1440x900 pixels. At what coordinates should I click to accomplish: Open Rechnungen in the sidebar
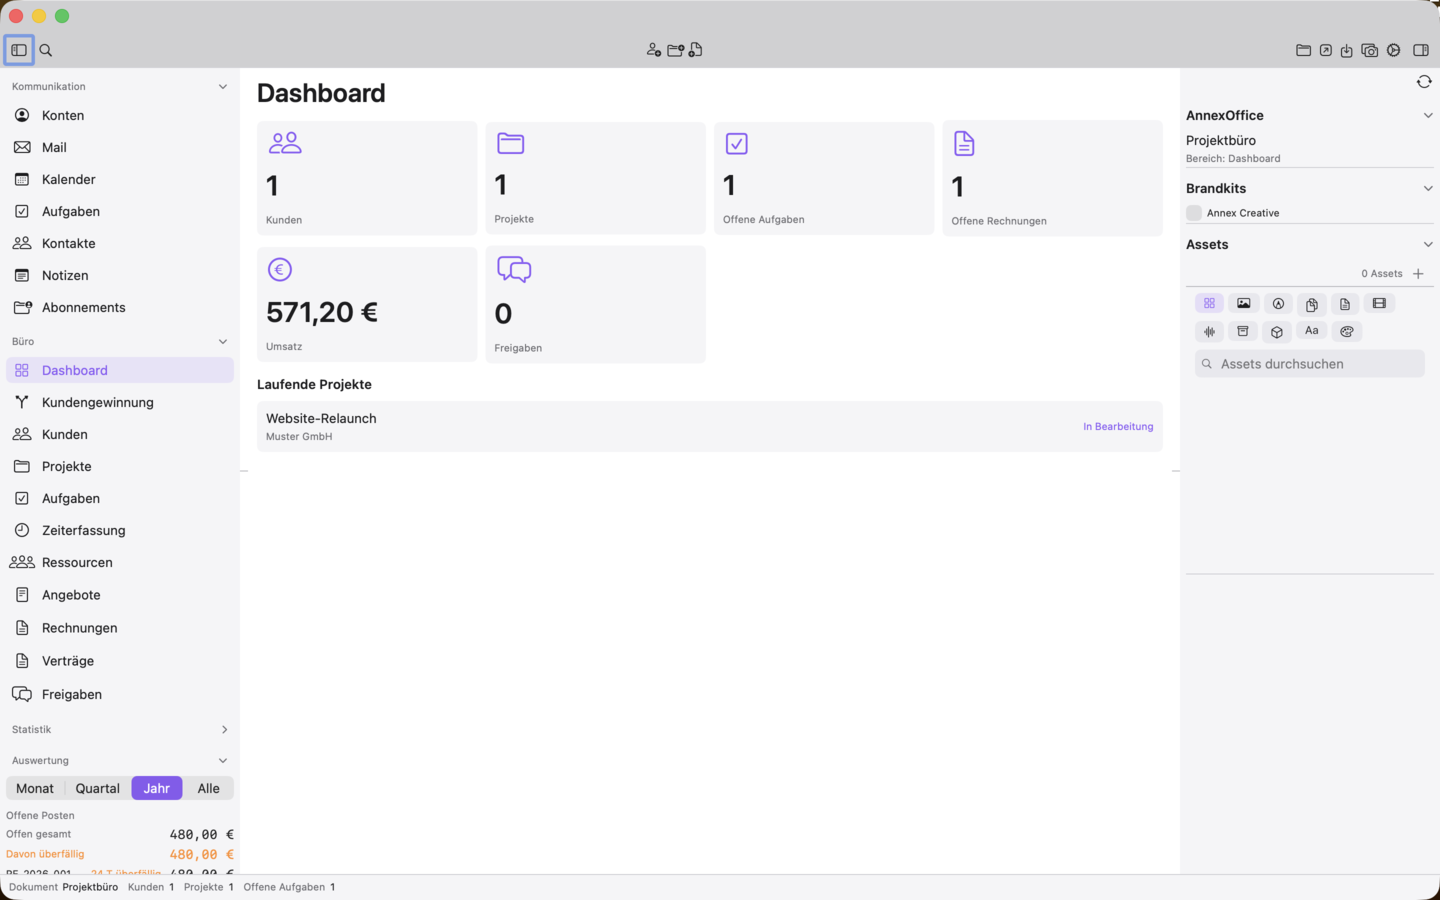[x=120, y=628]
